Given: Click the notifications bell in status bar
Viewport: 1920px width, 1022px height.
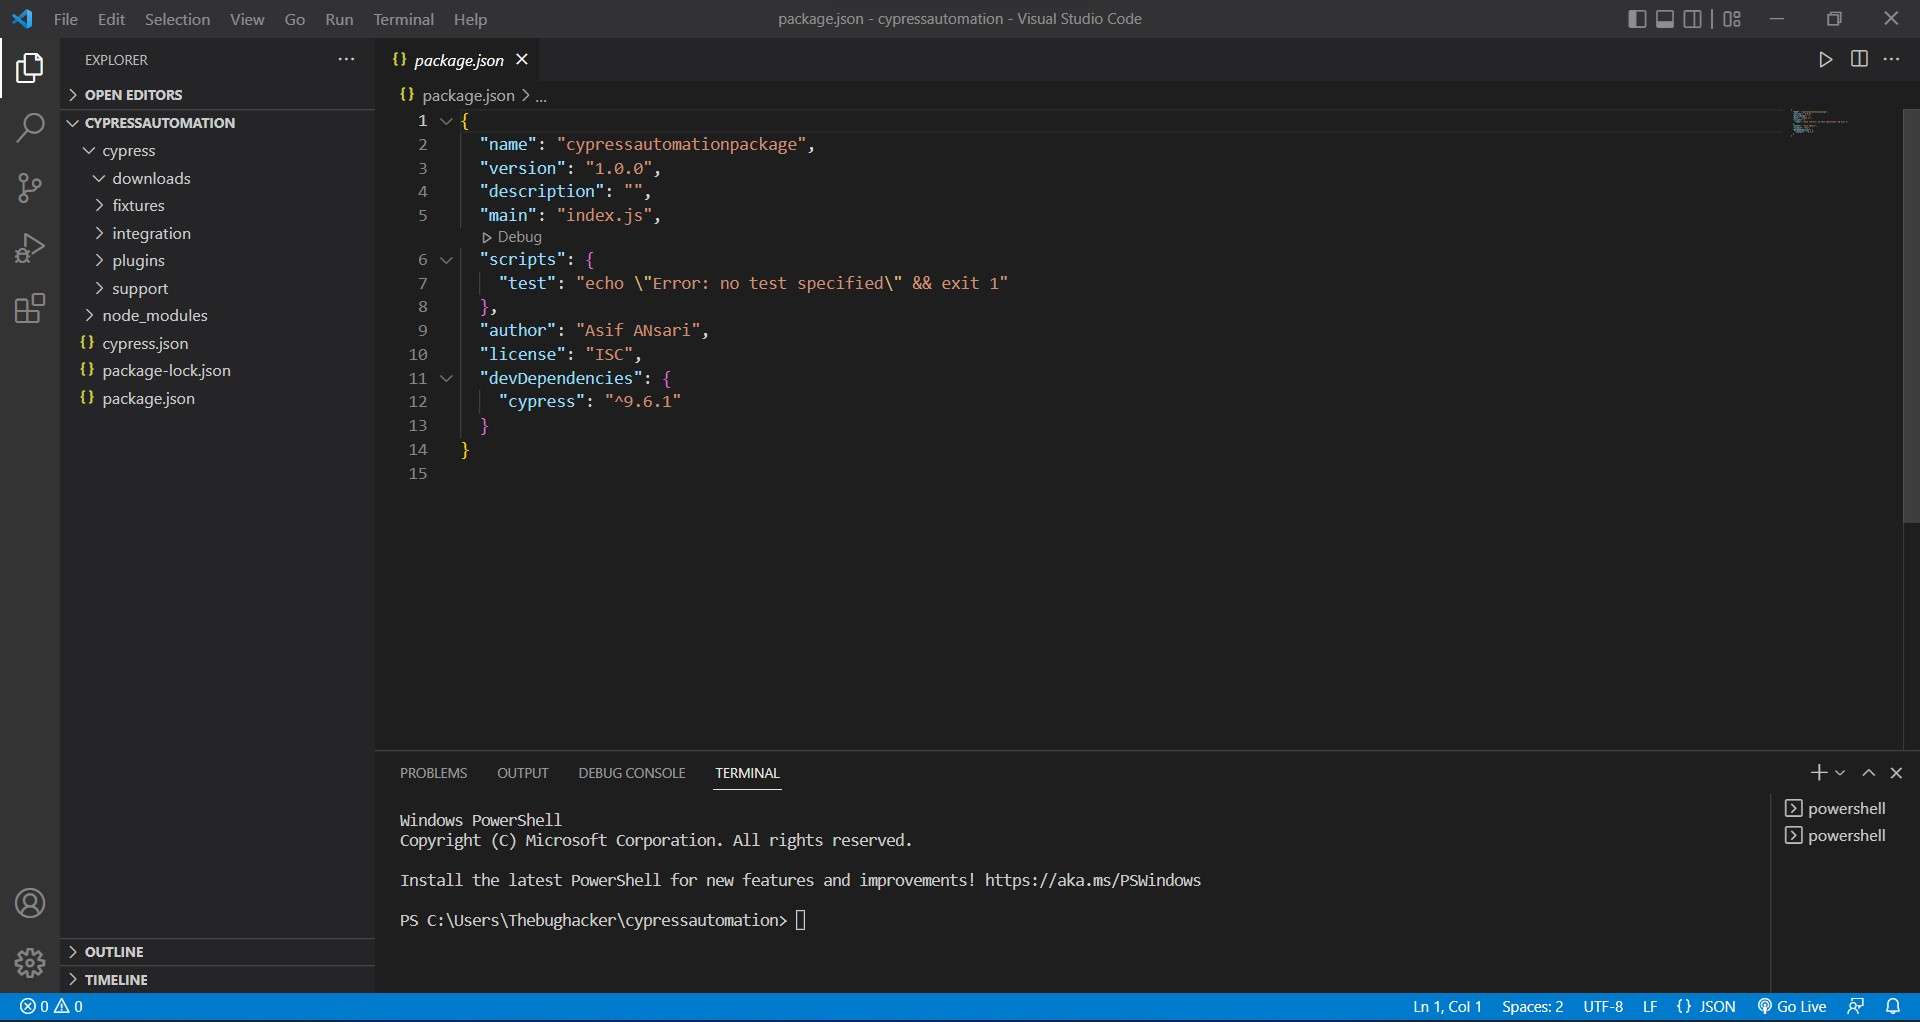Looking at the screenshot, I should point(1893,1007).
